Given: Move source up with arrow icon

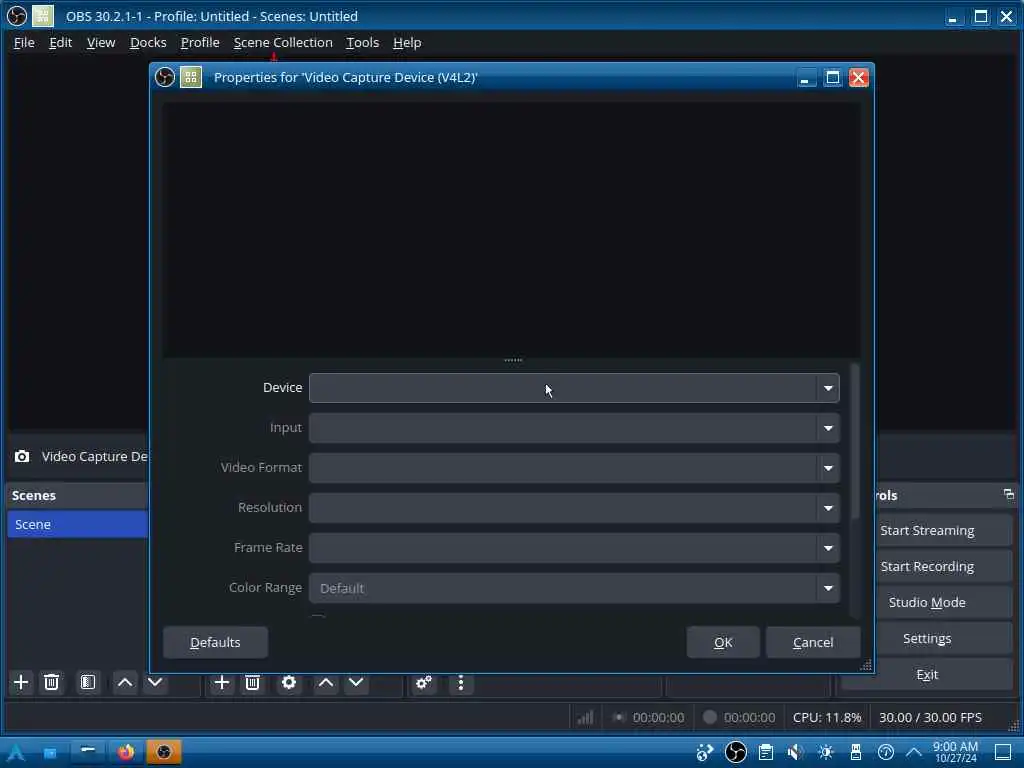Looking at the screenshot, I should (325, 683).
